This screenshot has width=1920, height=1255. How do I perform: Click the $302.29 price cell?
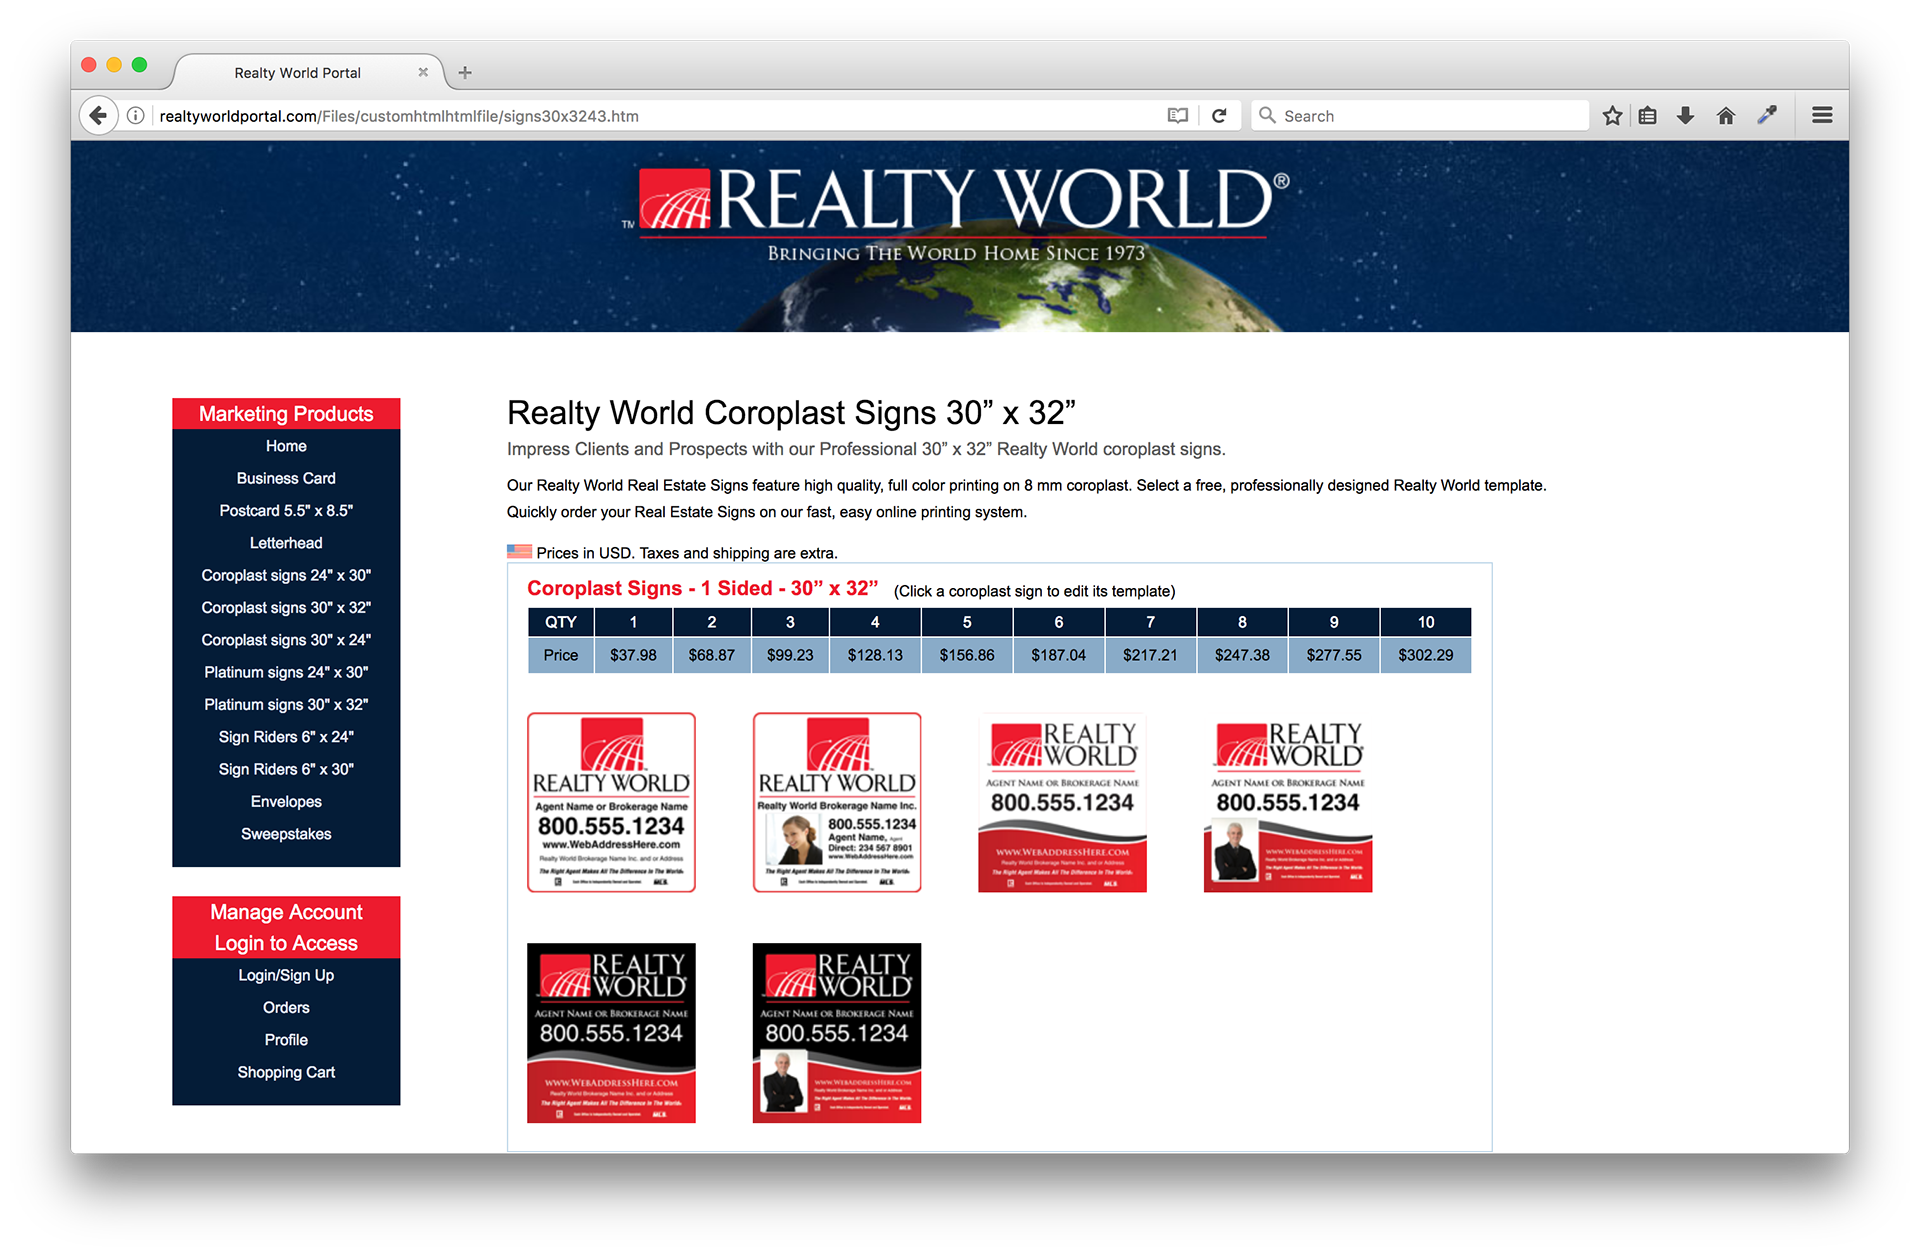(x=1426, y=655)
